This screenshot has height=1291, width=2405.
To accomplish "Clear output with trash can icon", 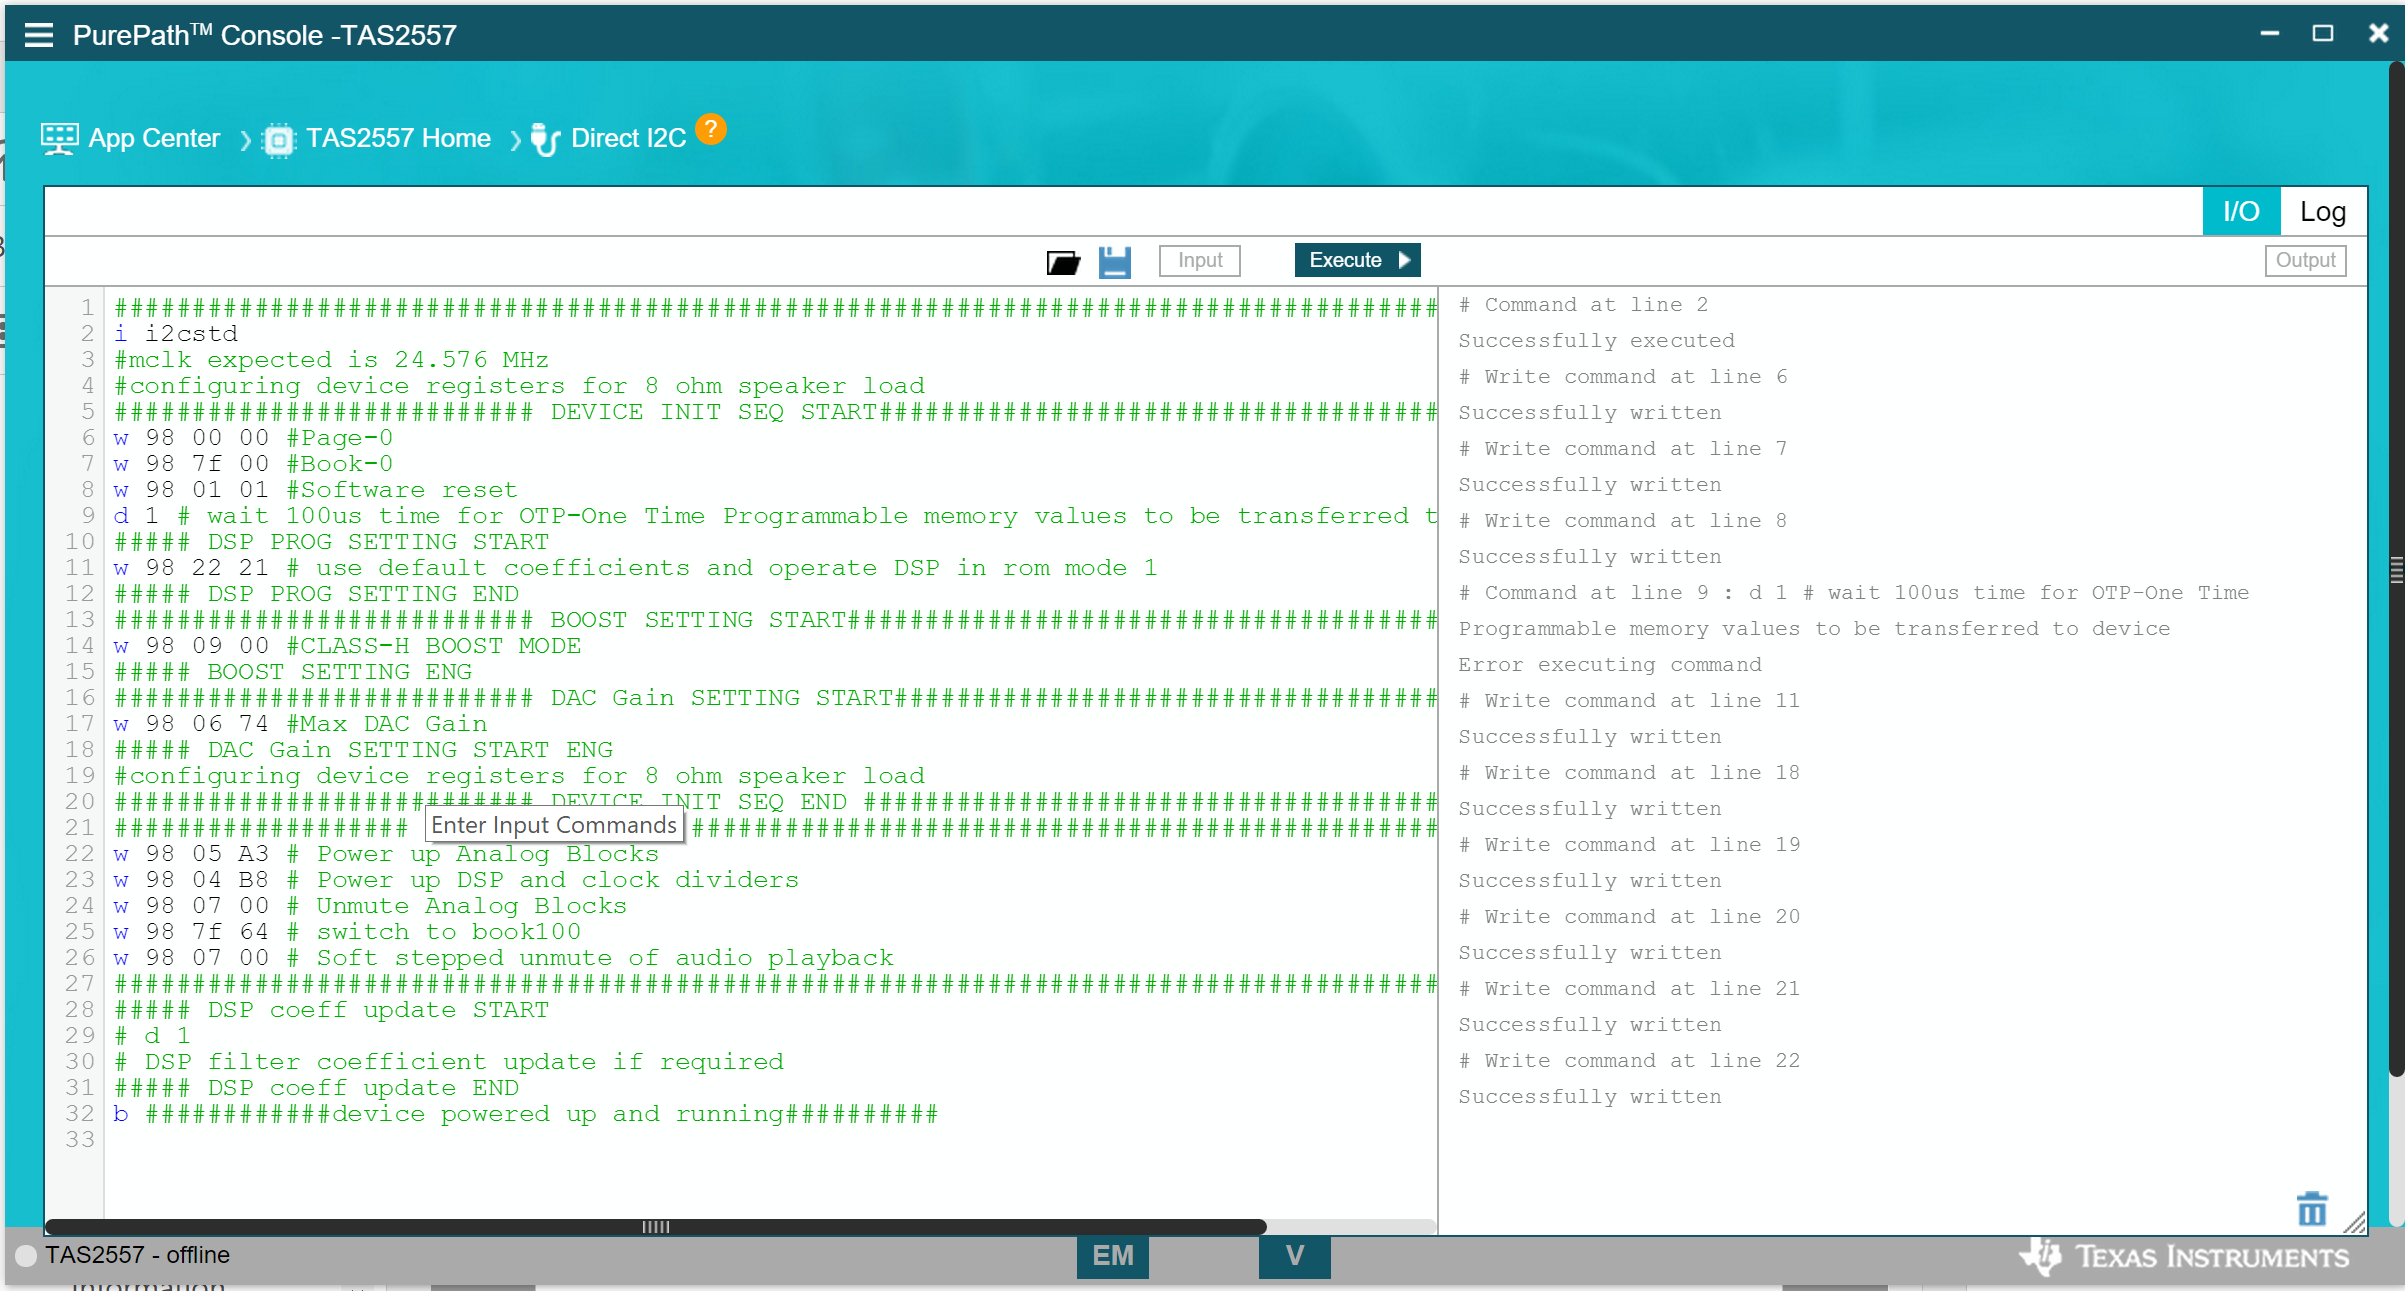I will click(x=2311, y=1209).
